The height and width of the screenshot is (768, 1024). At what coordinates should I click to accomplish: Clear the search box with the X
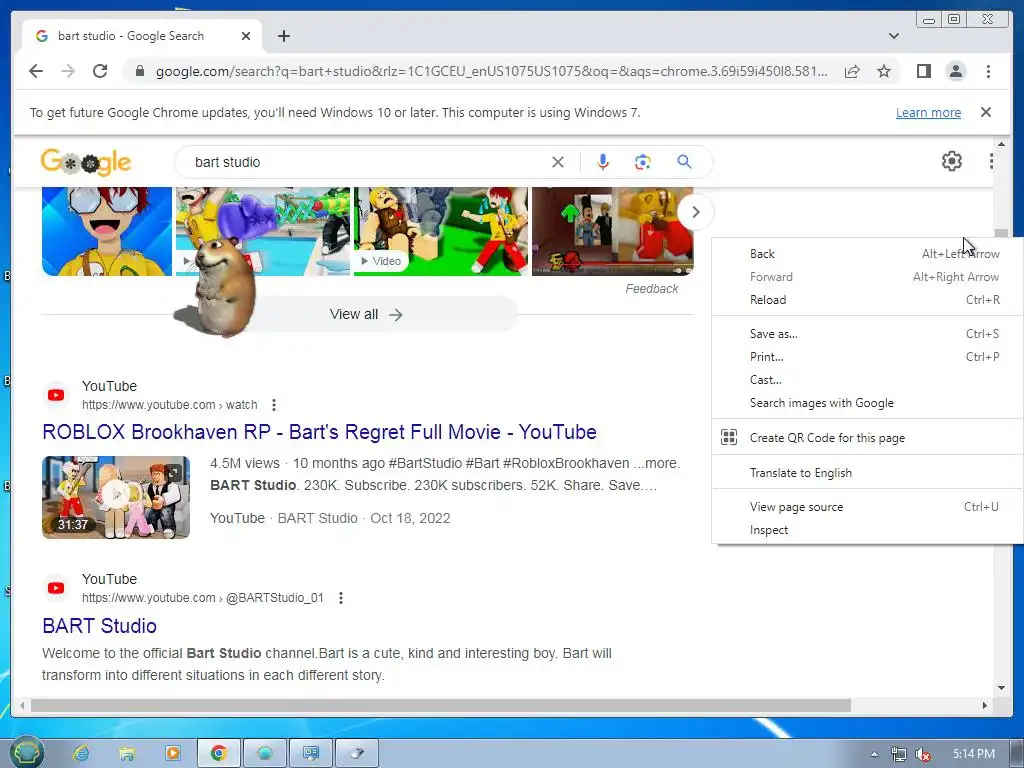(557, 162)
